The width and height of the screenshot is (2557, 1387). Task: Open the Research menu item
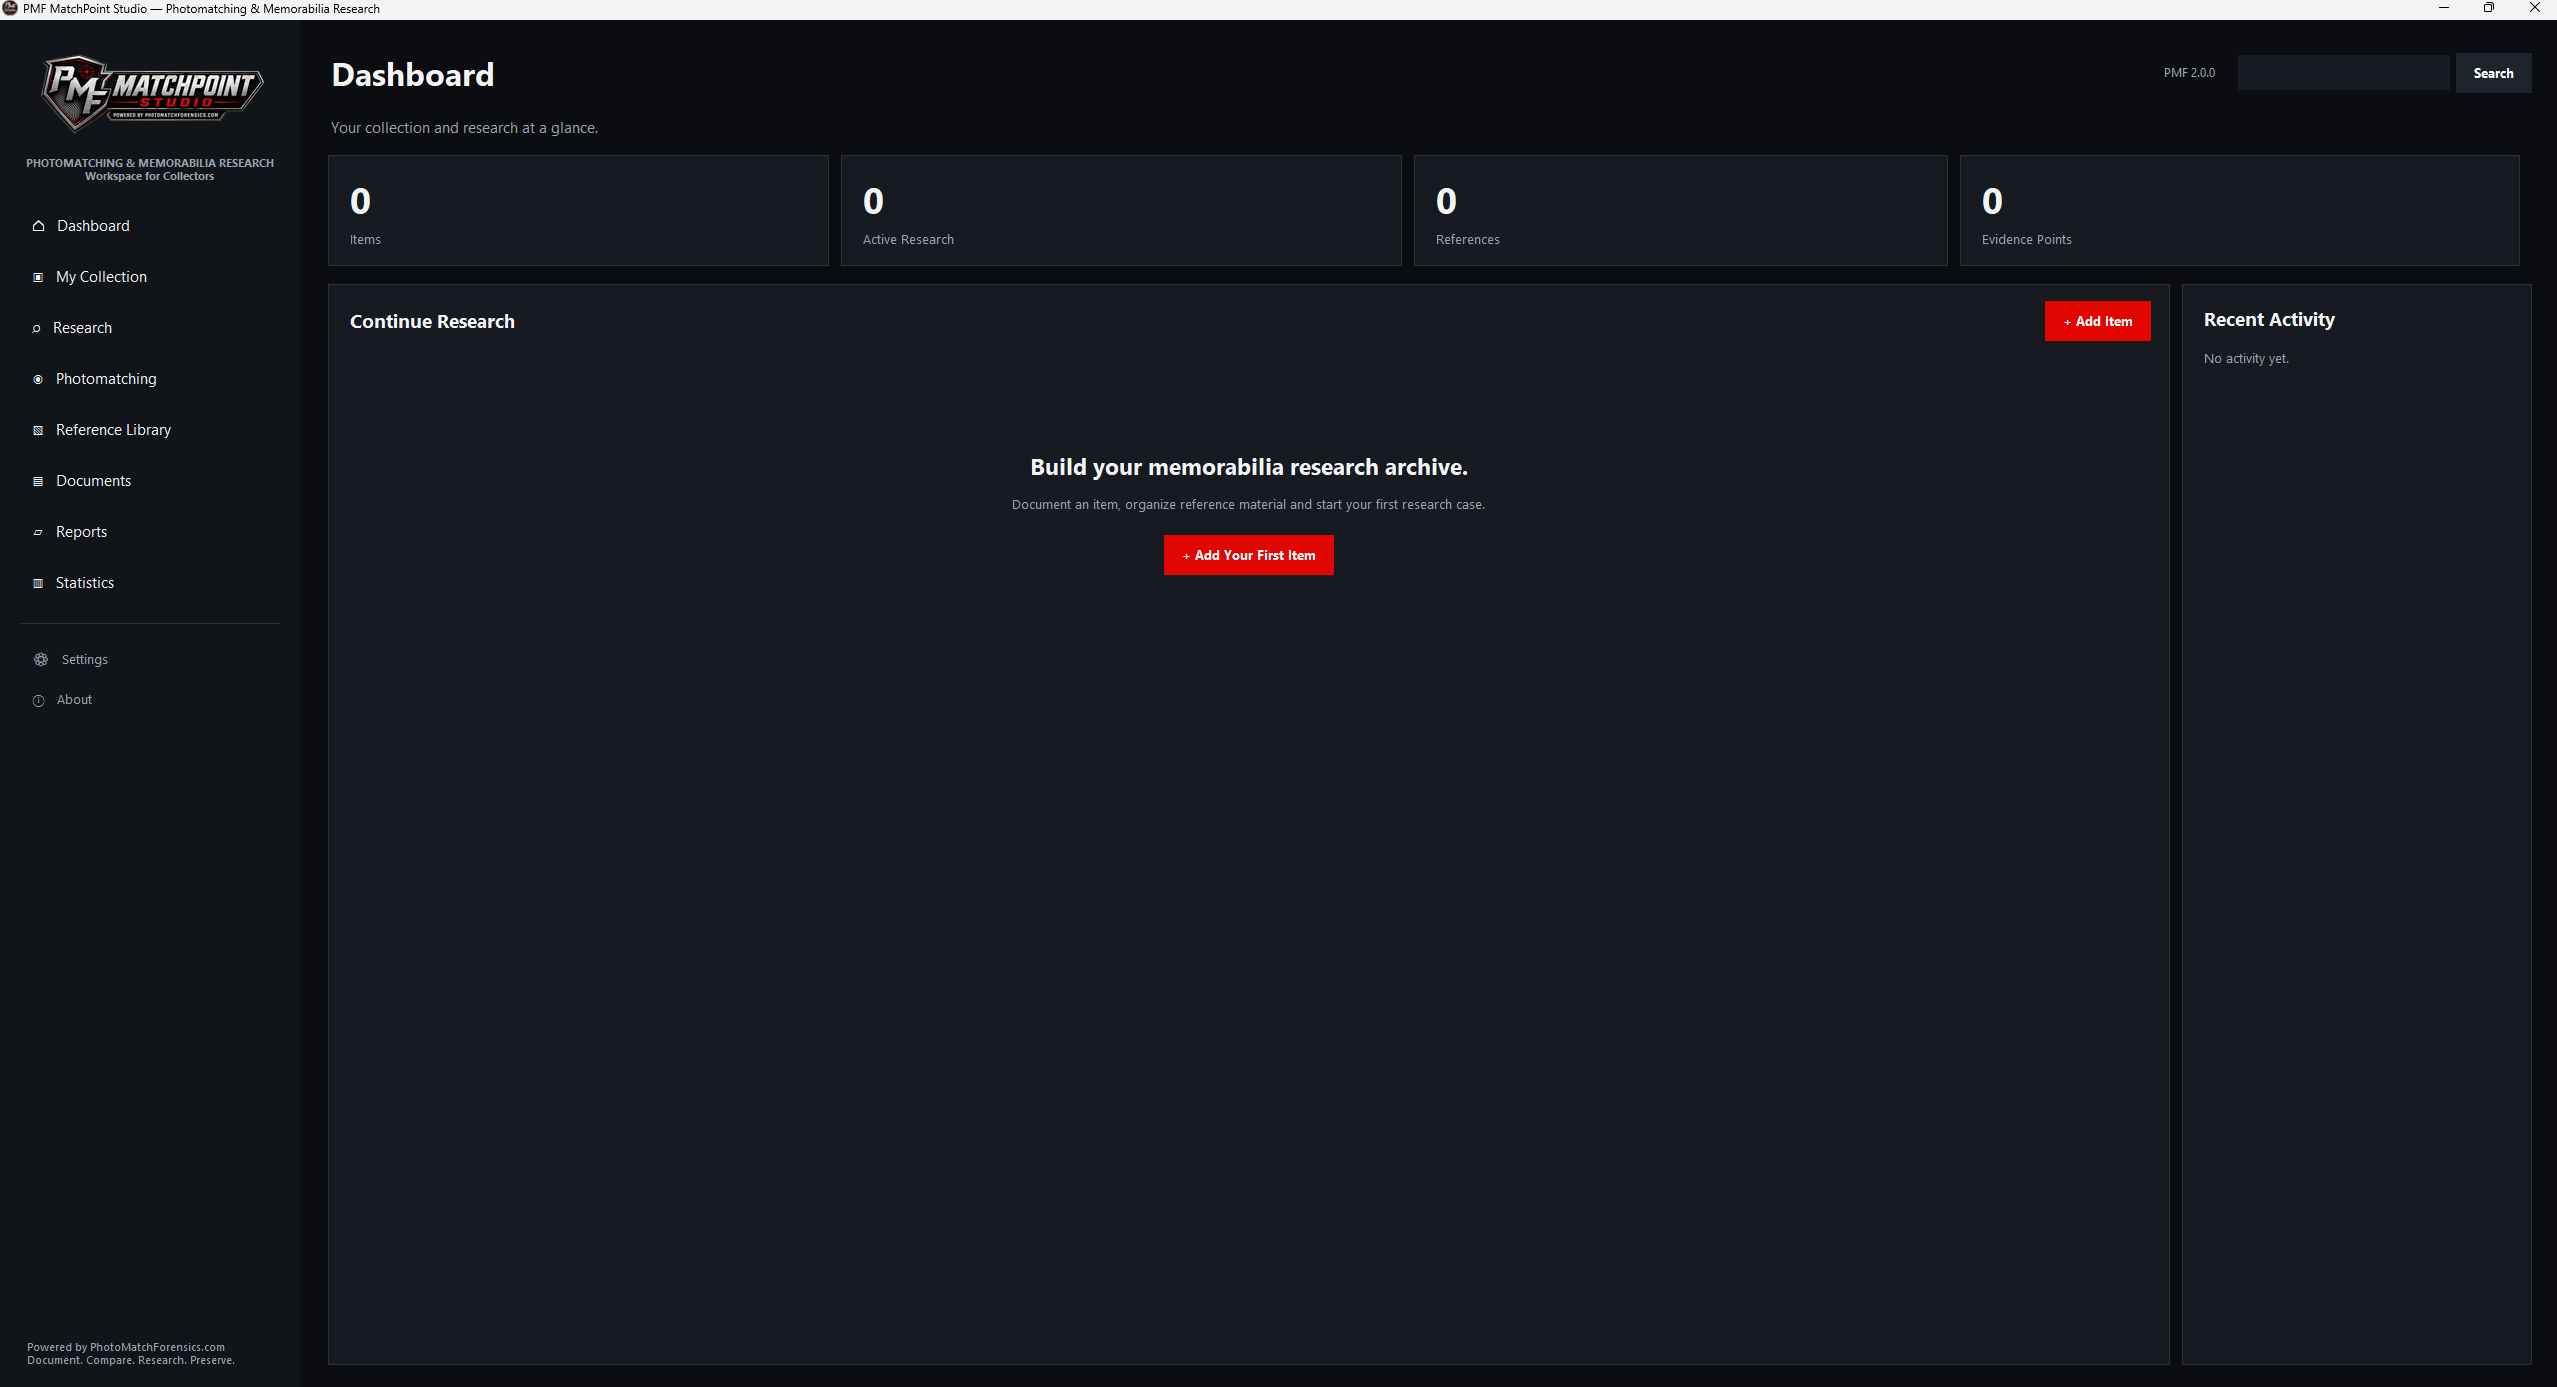click(x=82, y=328)
